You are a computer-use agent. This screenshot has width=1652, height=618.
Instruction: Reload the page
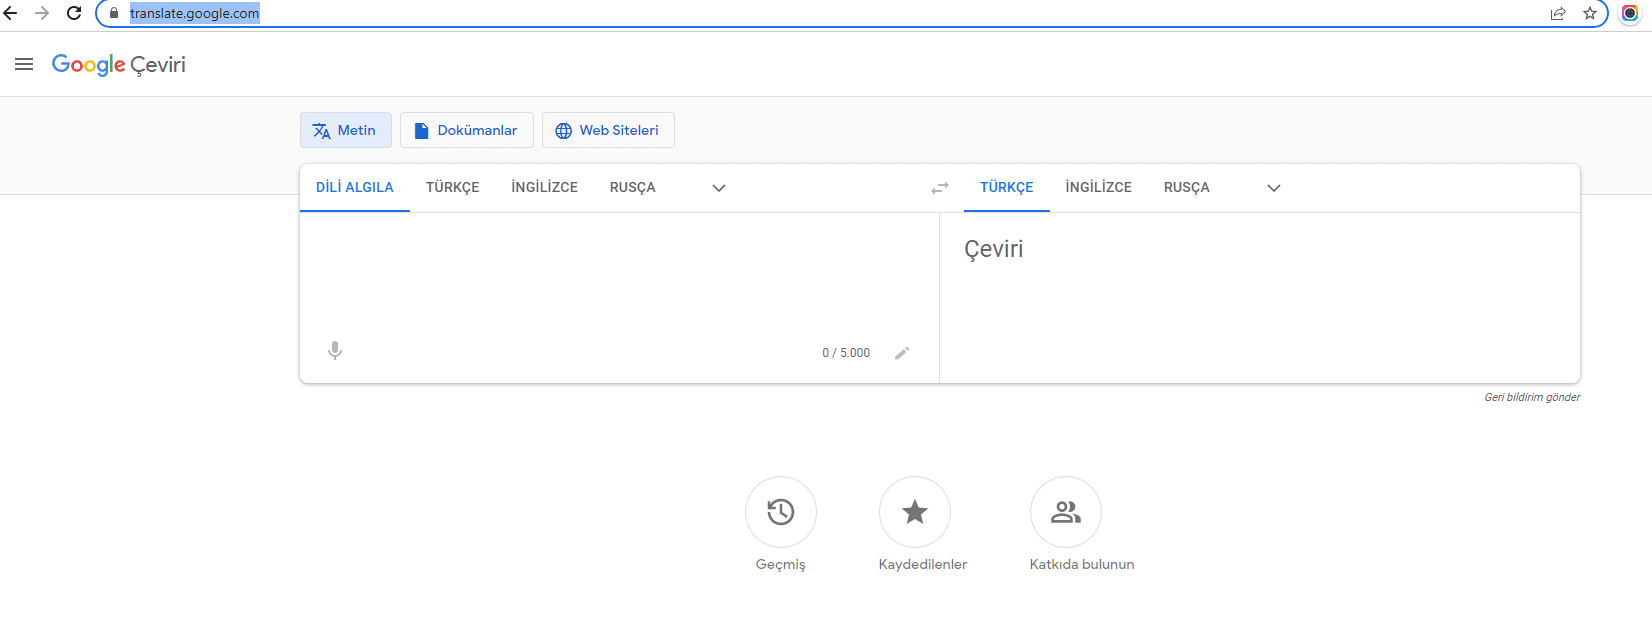click(x=74, y=13)
